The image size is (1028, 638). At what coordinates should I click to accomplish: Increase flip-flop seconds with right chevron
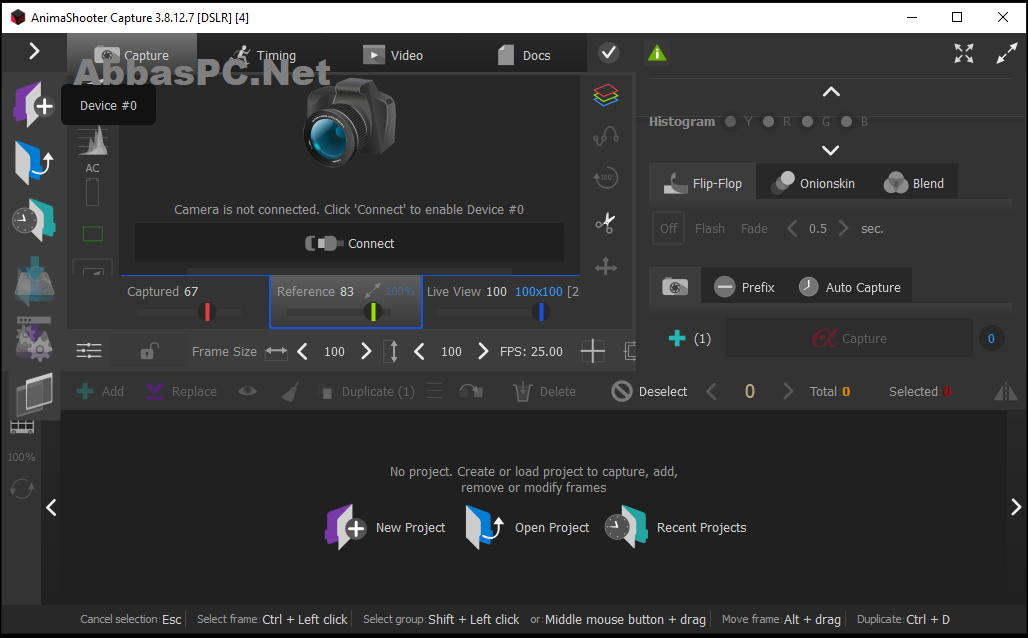pos(843,228)
